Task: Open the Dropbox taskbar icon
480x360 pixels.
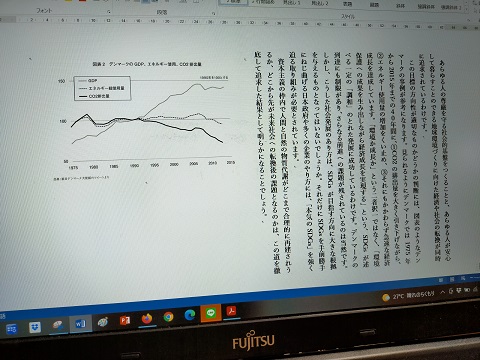Action: (35, 327)
